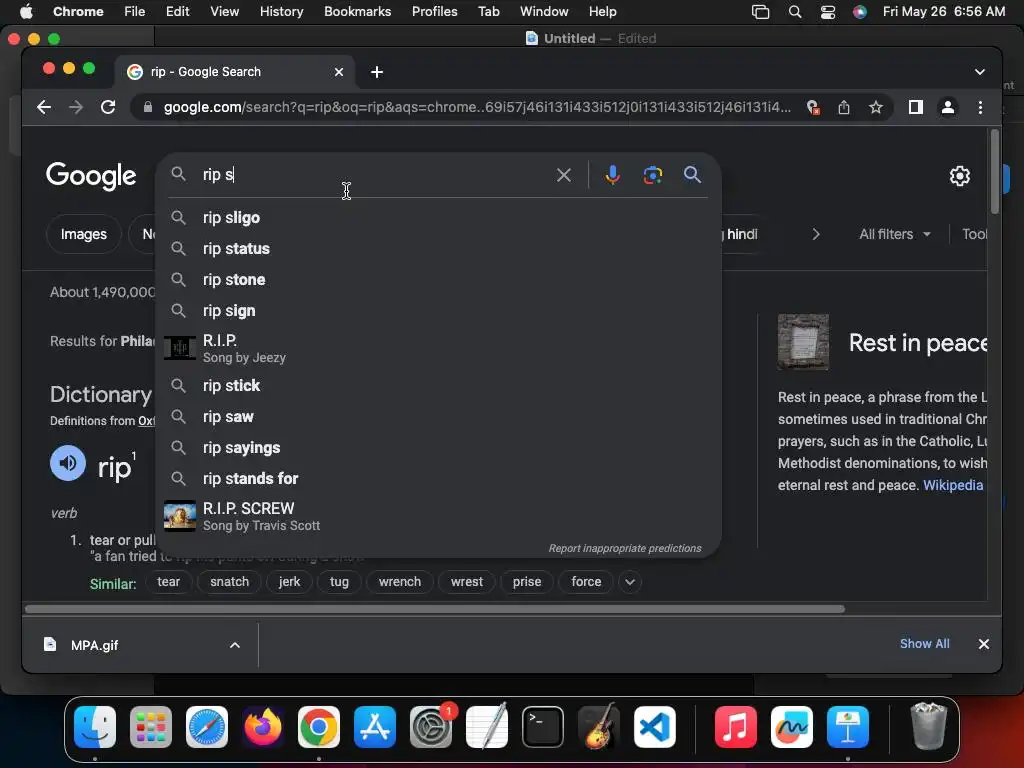Bookmark this tab with the star icon
Screen dimensions: 1024x768
pos(876,107)
